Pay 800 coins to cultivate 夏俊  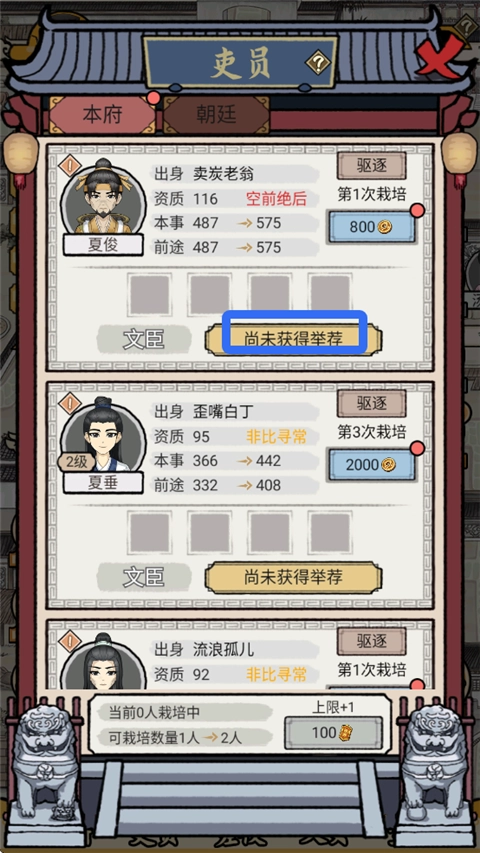[372, 227]
